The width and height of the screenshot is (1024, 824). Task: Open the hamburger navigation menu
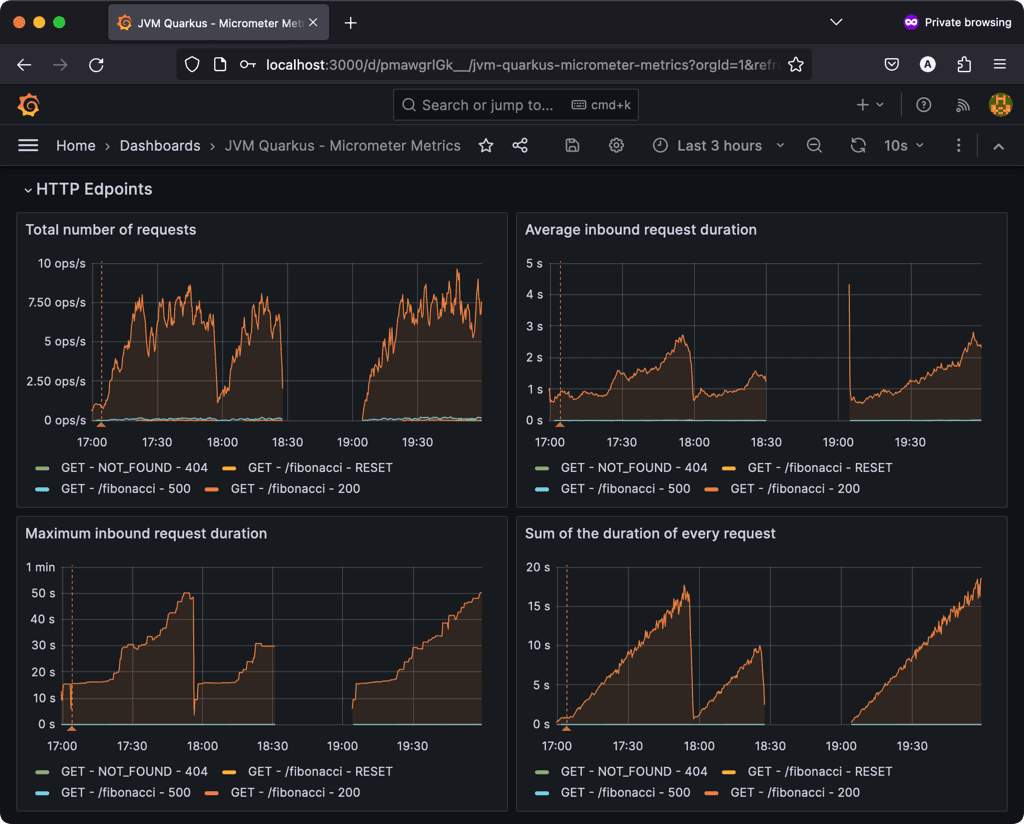27,145
